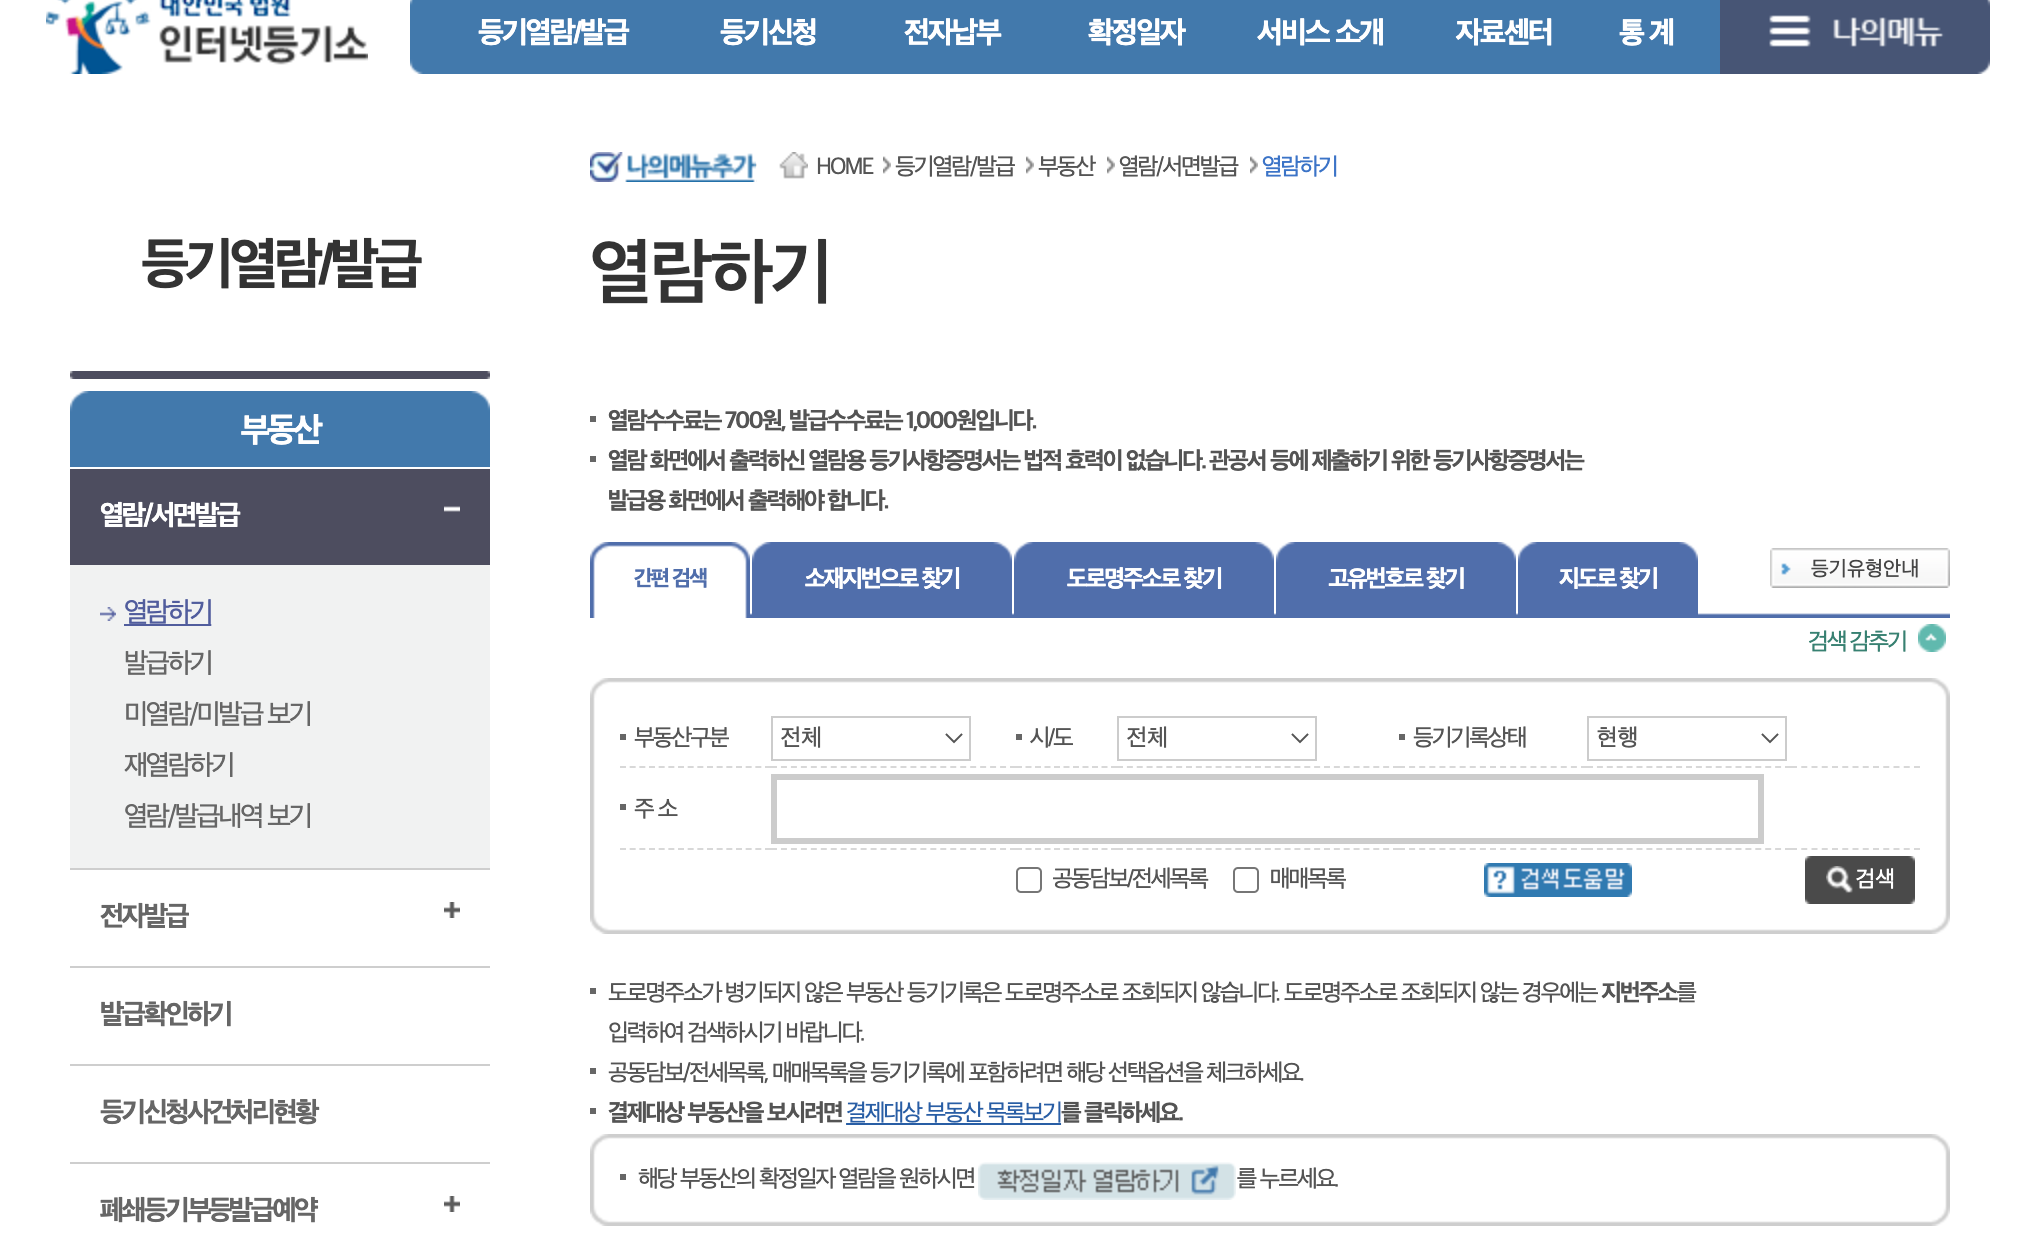Open 확정일자 열람하기 external link icon
Viewport: 2044px width, 1246px height.
(1205, 1180)
